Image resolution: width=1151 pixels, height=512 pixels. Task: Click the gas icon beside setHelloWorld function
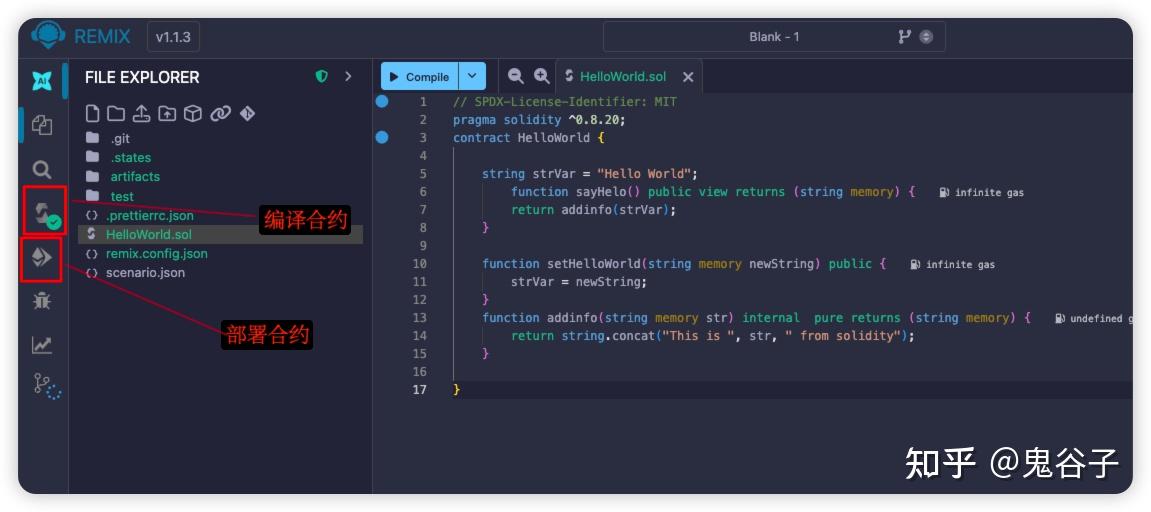coord(916,264)
